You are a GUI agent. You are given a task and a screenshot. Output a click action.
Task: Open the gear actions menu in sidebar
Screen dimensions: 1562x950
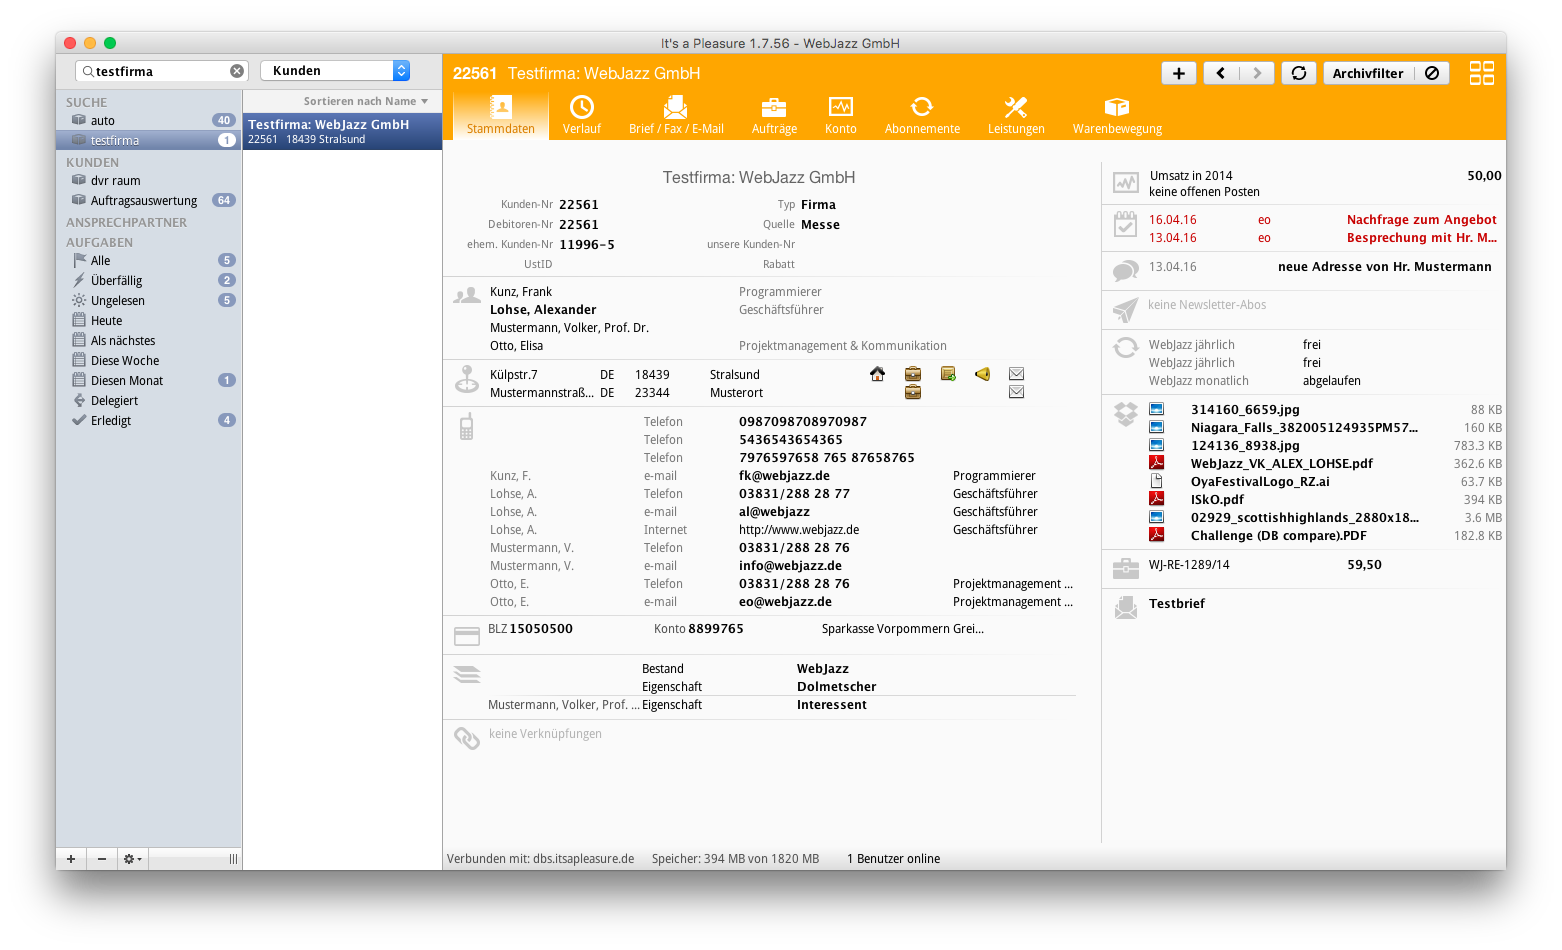click(132, 859)
